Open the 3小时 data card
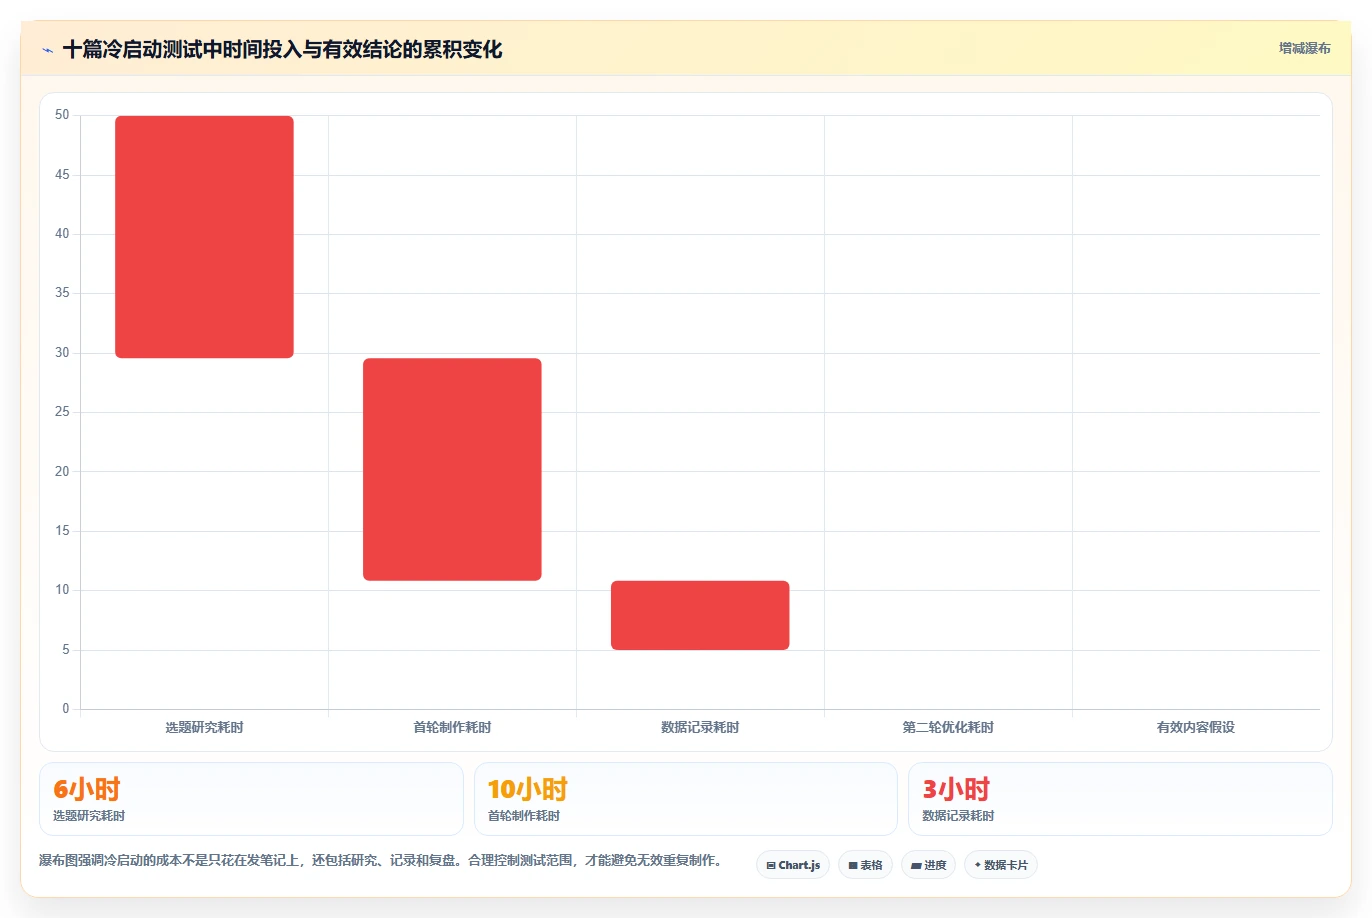Image resolution: width=1372 pixels, height=918 pixels. click(1120, 799)
